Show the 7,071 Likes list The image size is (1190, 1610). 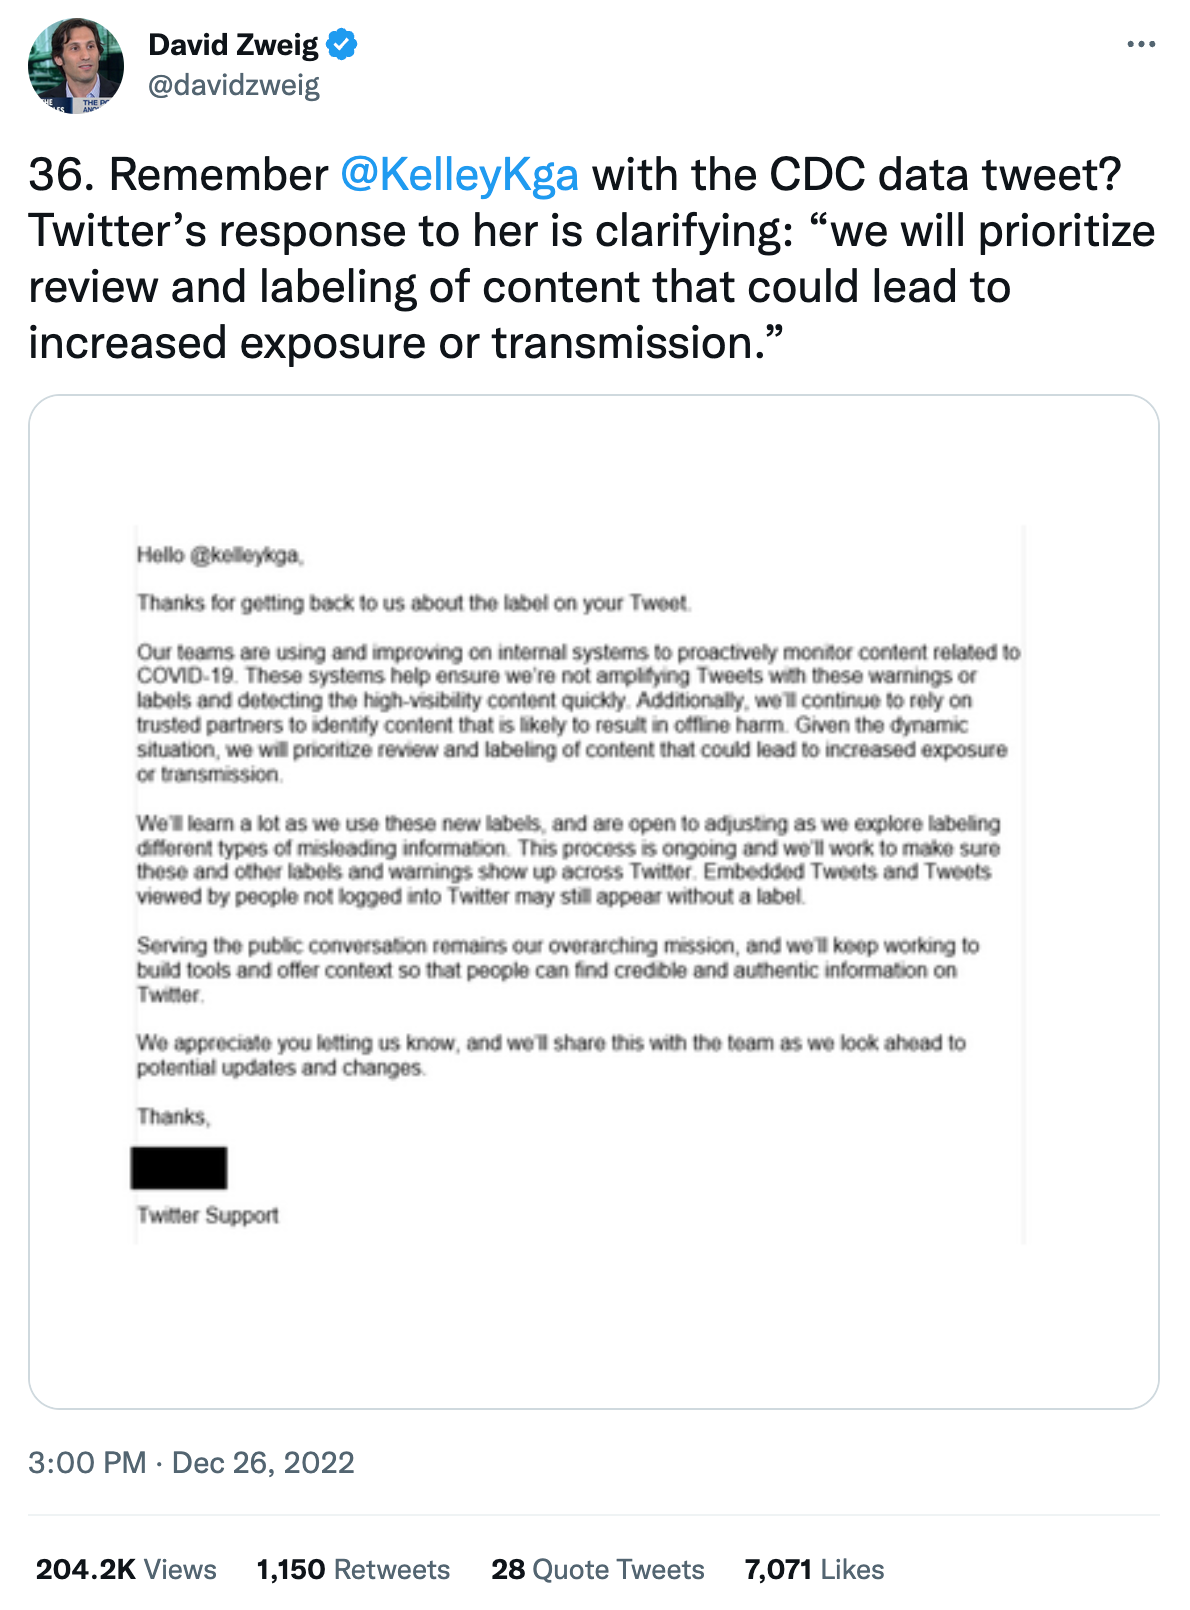click(x=814, y=1569)
